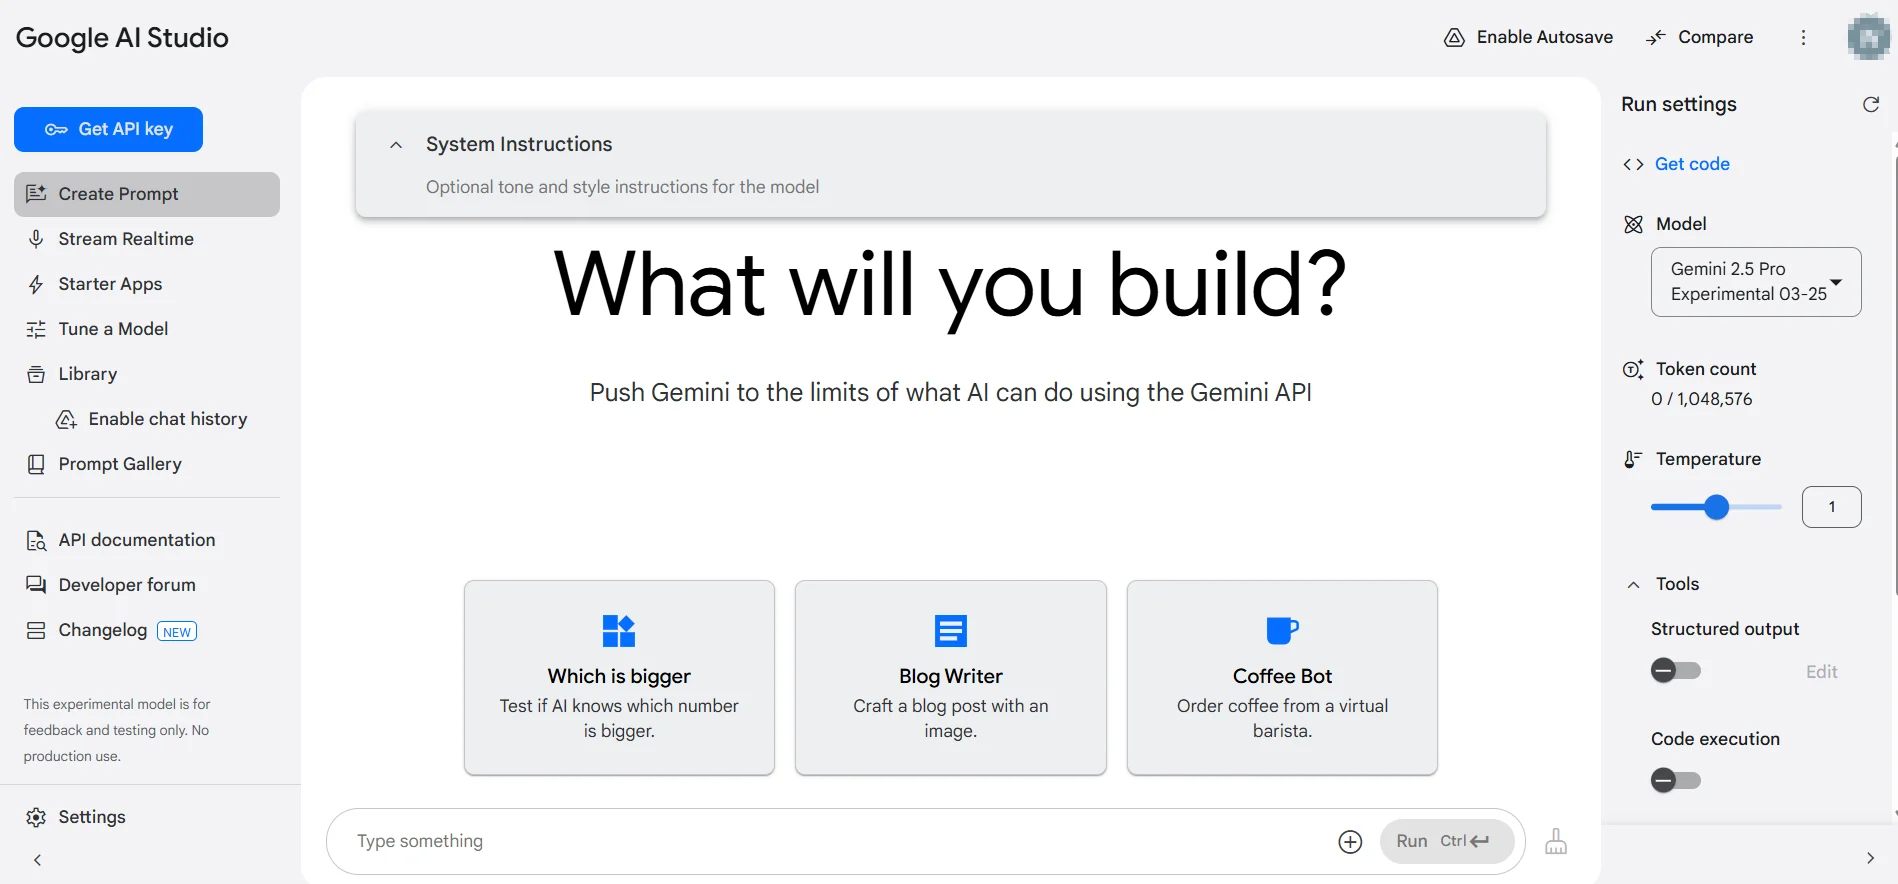
Task: Open Prompt Gallery from the sidebar
Action: coord(120,464)
